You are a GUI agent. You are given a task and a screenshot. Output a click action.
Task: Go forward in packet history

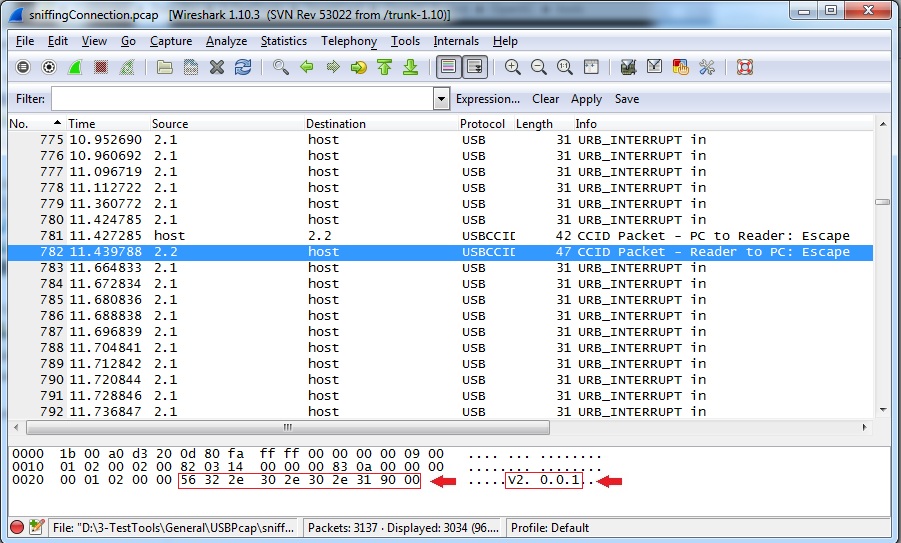tap(333, 67)
